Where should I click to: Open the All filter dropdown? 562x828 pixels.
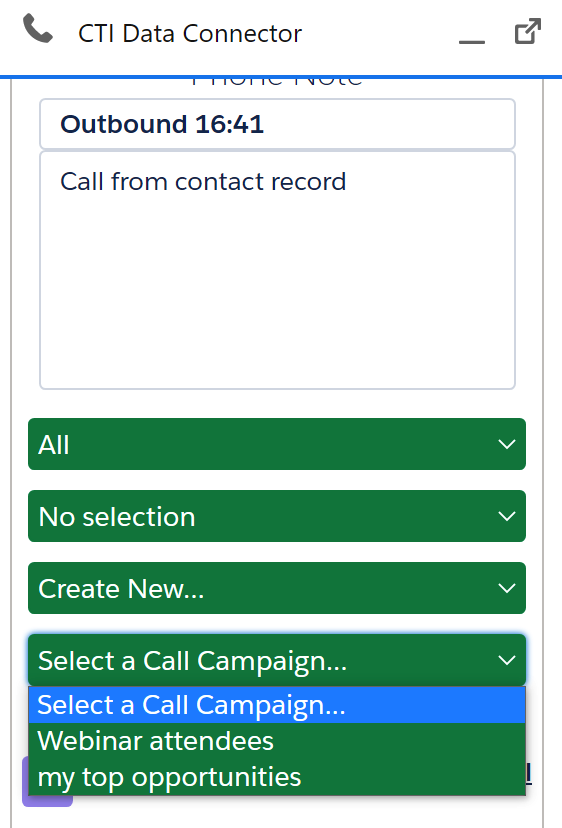pyautogui.click(x=277, y=444)
